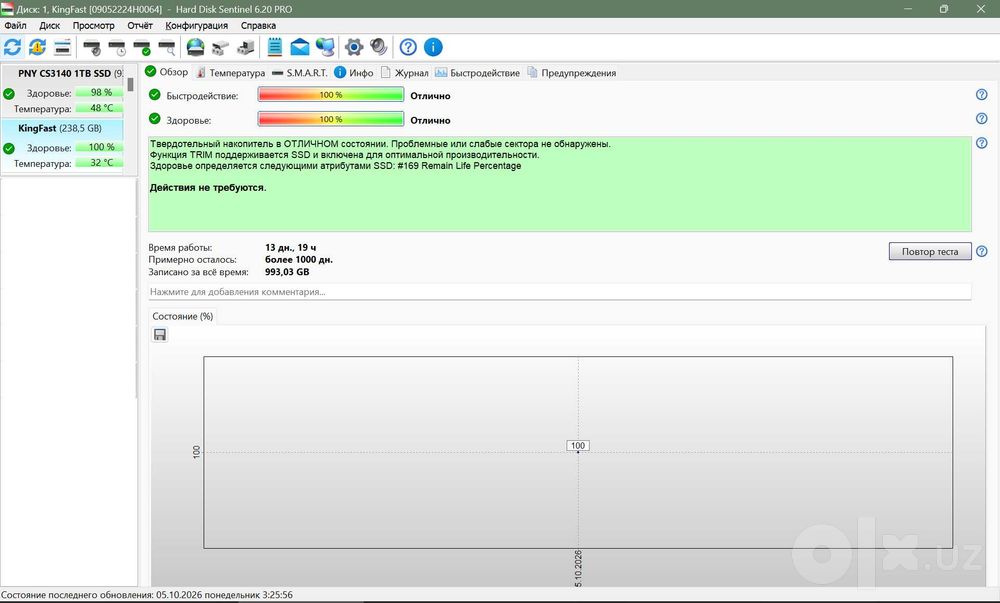This screenshot has width=1000, height=603.
Task: Open the Журнал tab
Action: [405, 73]
